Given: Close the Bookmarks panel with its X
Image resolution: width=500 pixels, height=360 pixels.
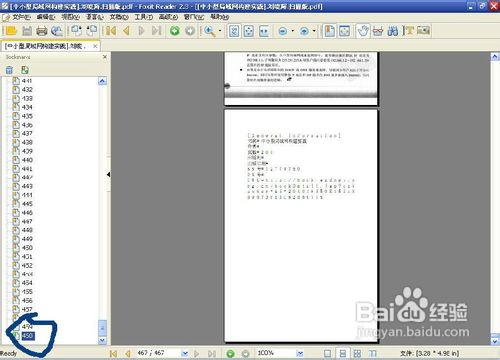Looking at the screenshot, I should coord(105,57).
